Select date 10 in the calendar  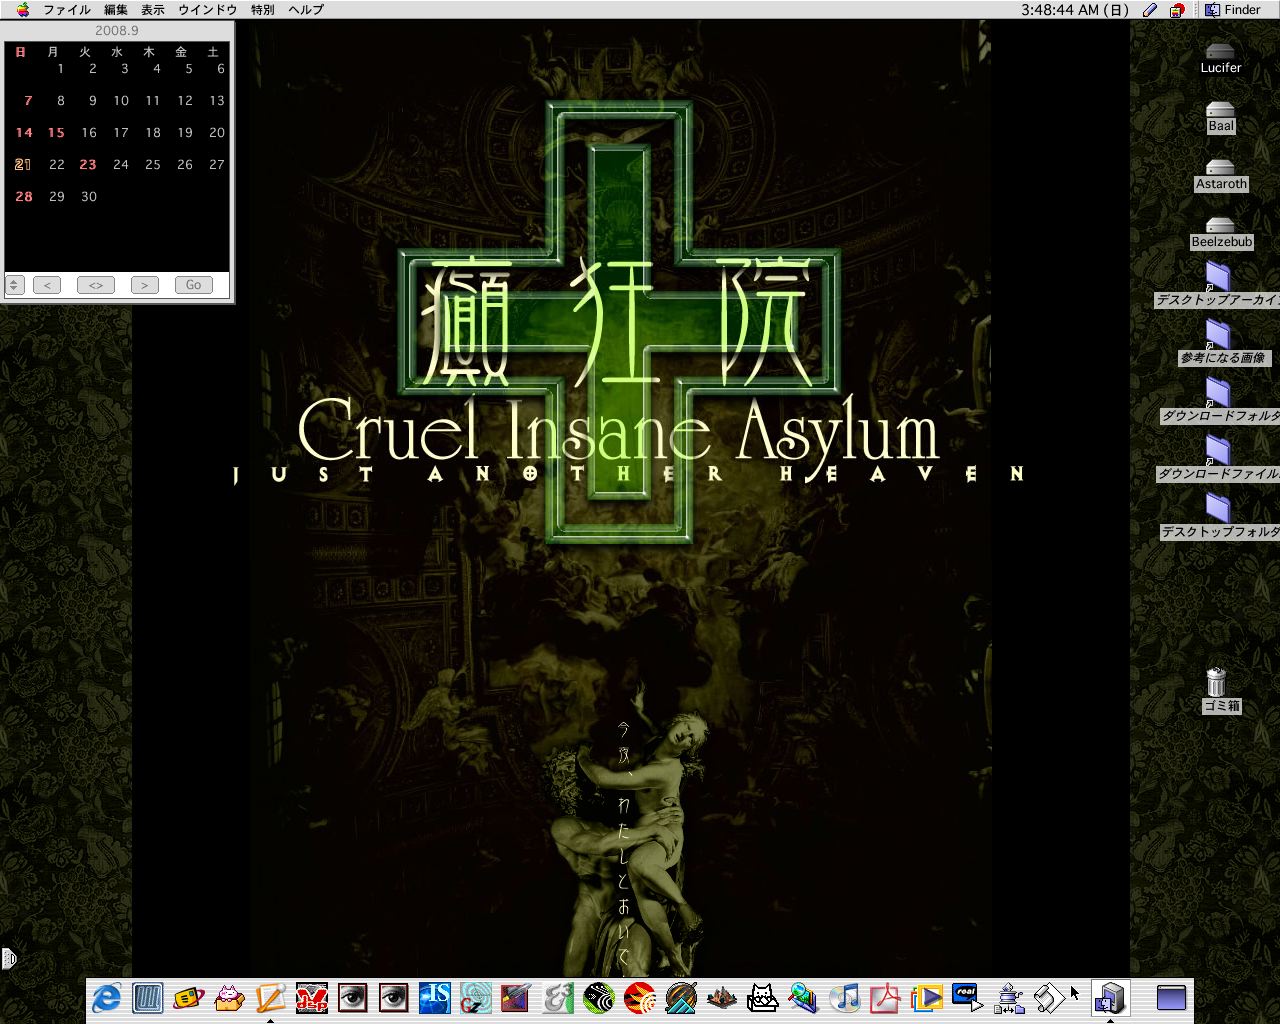[x=120, y=100]
